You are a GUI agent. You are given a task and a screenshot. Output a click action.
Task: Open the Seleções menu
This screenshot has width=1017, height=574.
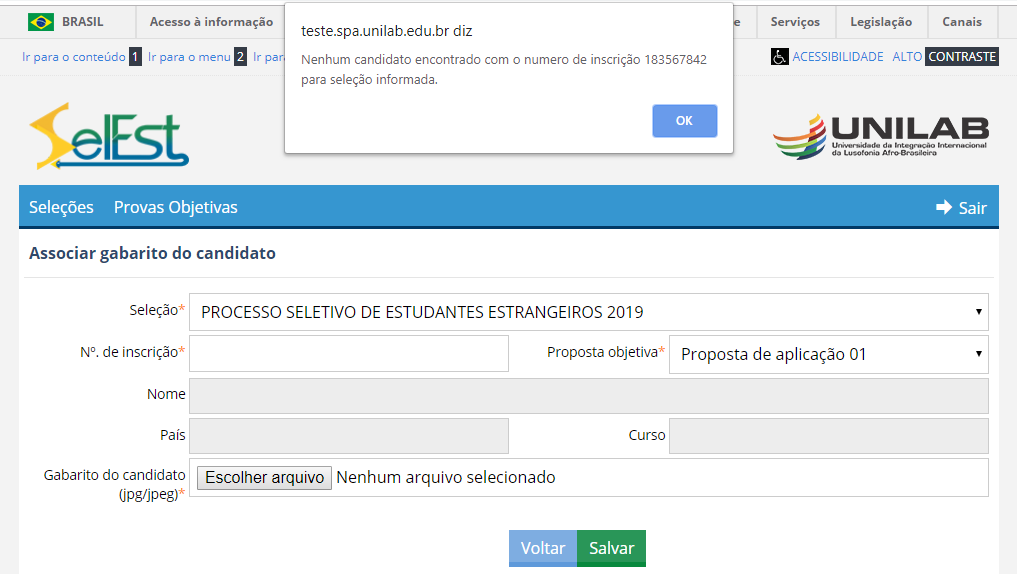(61, 207)
